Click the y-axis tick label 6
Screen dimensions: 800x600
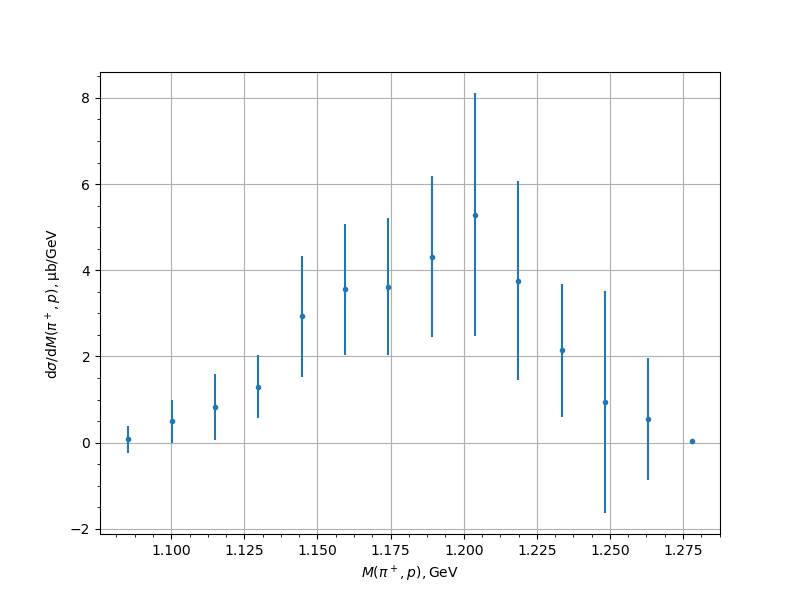click(x=86, y=185)
